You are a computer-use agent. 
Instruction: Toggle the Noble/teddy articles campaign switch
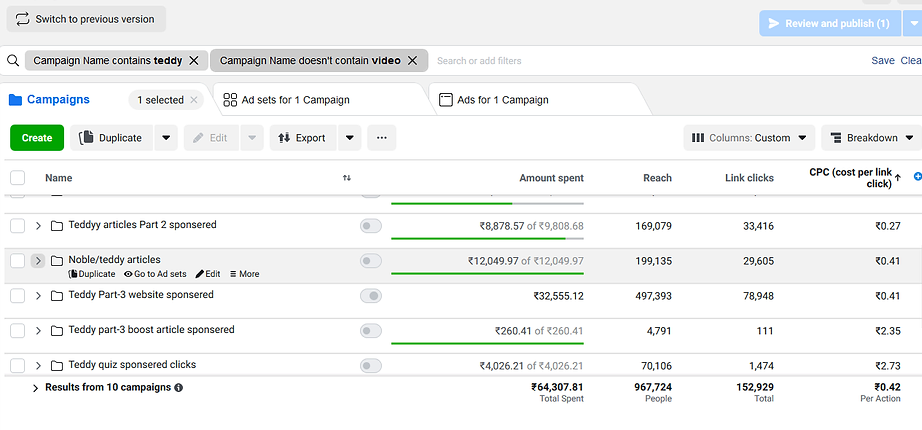[x=371, y=261]
